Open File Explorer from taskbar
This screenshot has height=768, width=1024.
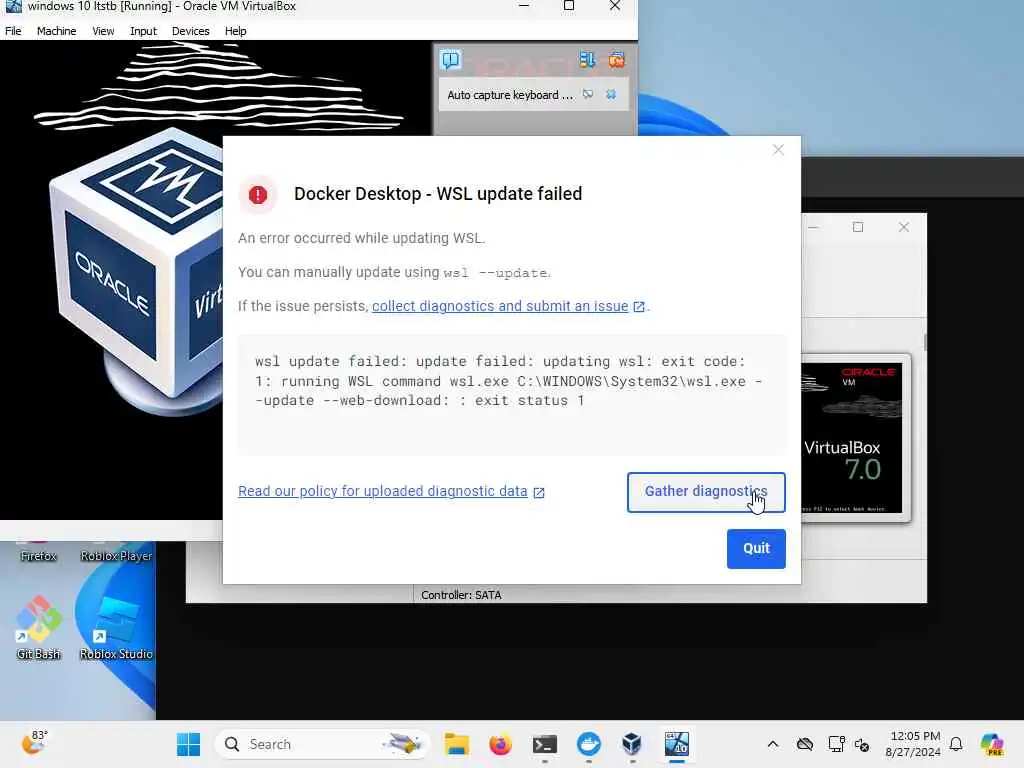(457, 744)
